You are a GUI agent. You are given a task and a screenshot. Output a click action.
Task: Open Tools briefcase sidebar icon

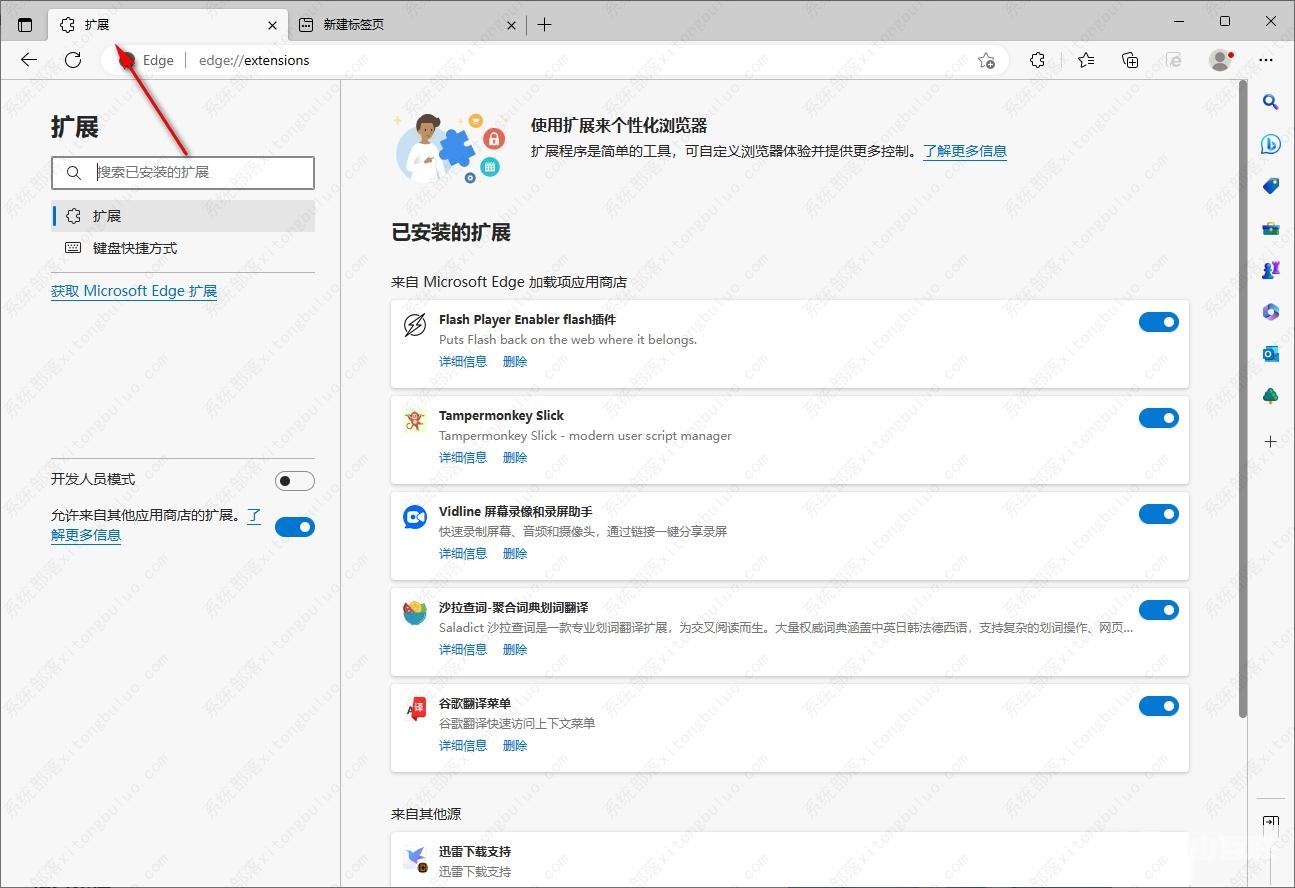(x=1270, y=228)
